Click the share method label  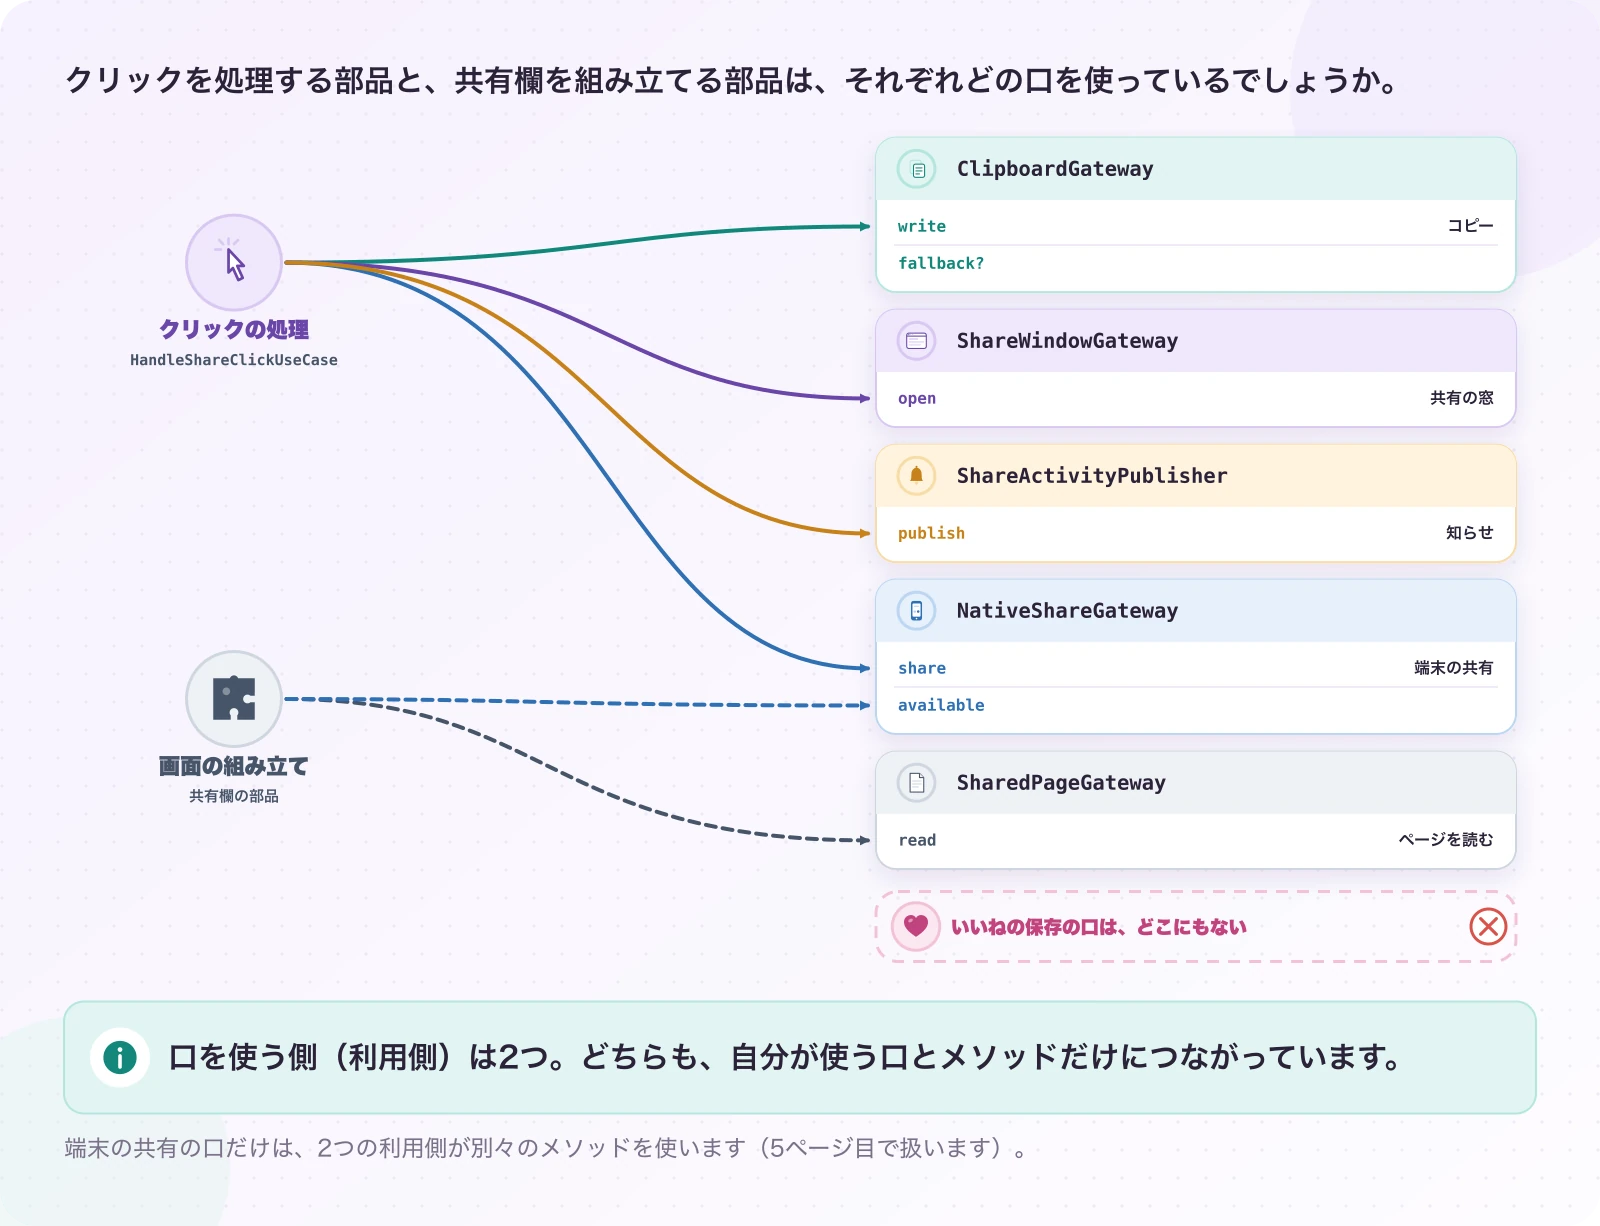pyautogui.click(x=922, y=668)
